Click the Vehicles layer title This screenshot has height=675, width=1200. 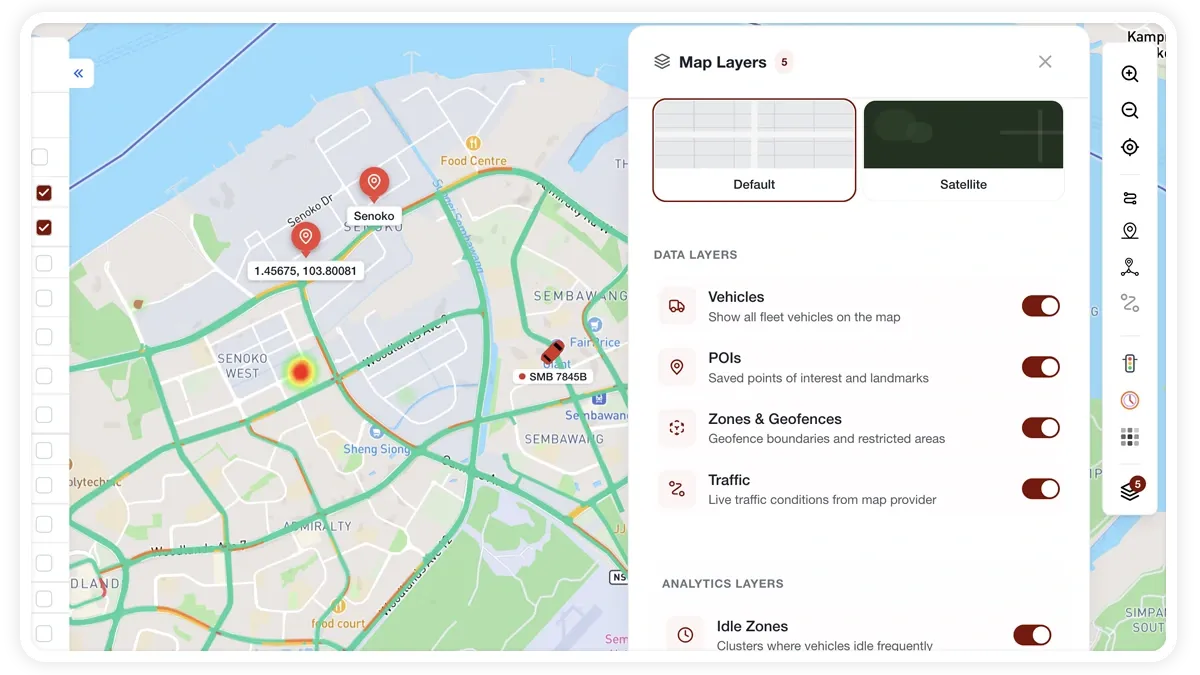[736, 297]
